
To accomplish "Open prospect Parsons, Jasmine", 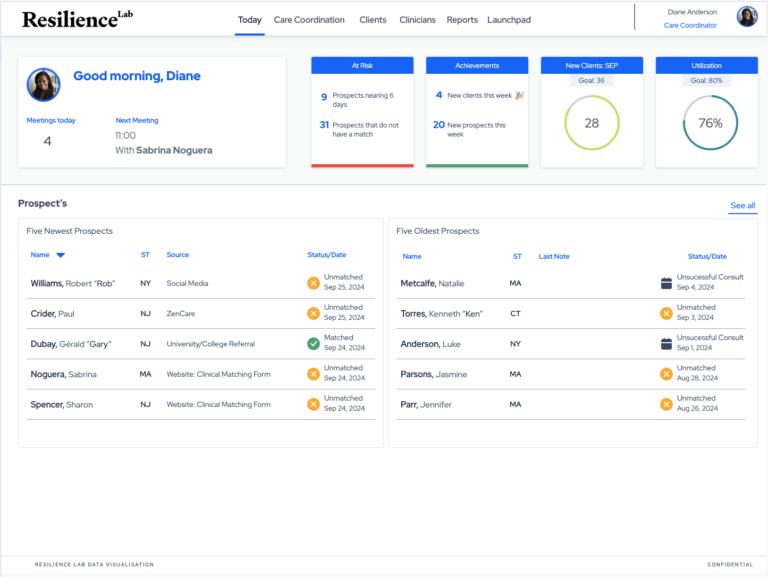I will (434, 374).
